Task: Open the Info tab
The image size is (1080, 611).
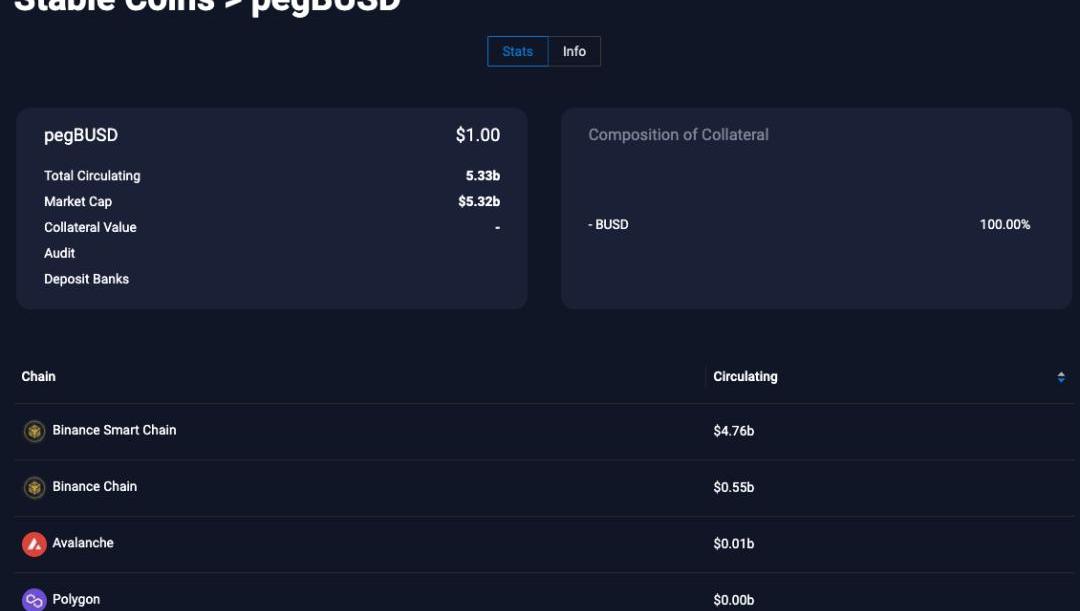Action: pos(574,51)
